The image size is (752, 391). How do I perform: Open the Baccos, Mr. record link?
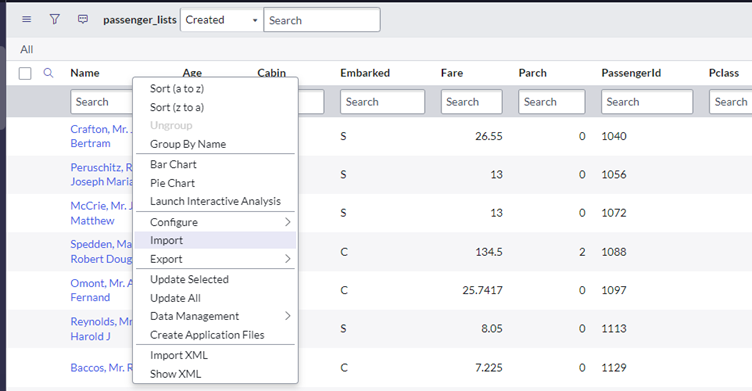101,367
